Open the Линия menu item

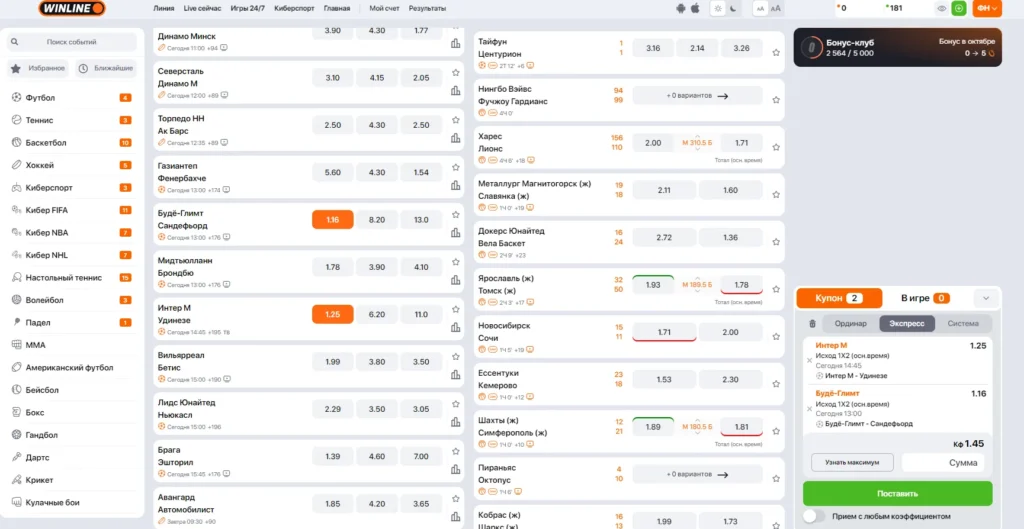point(163,8)
